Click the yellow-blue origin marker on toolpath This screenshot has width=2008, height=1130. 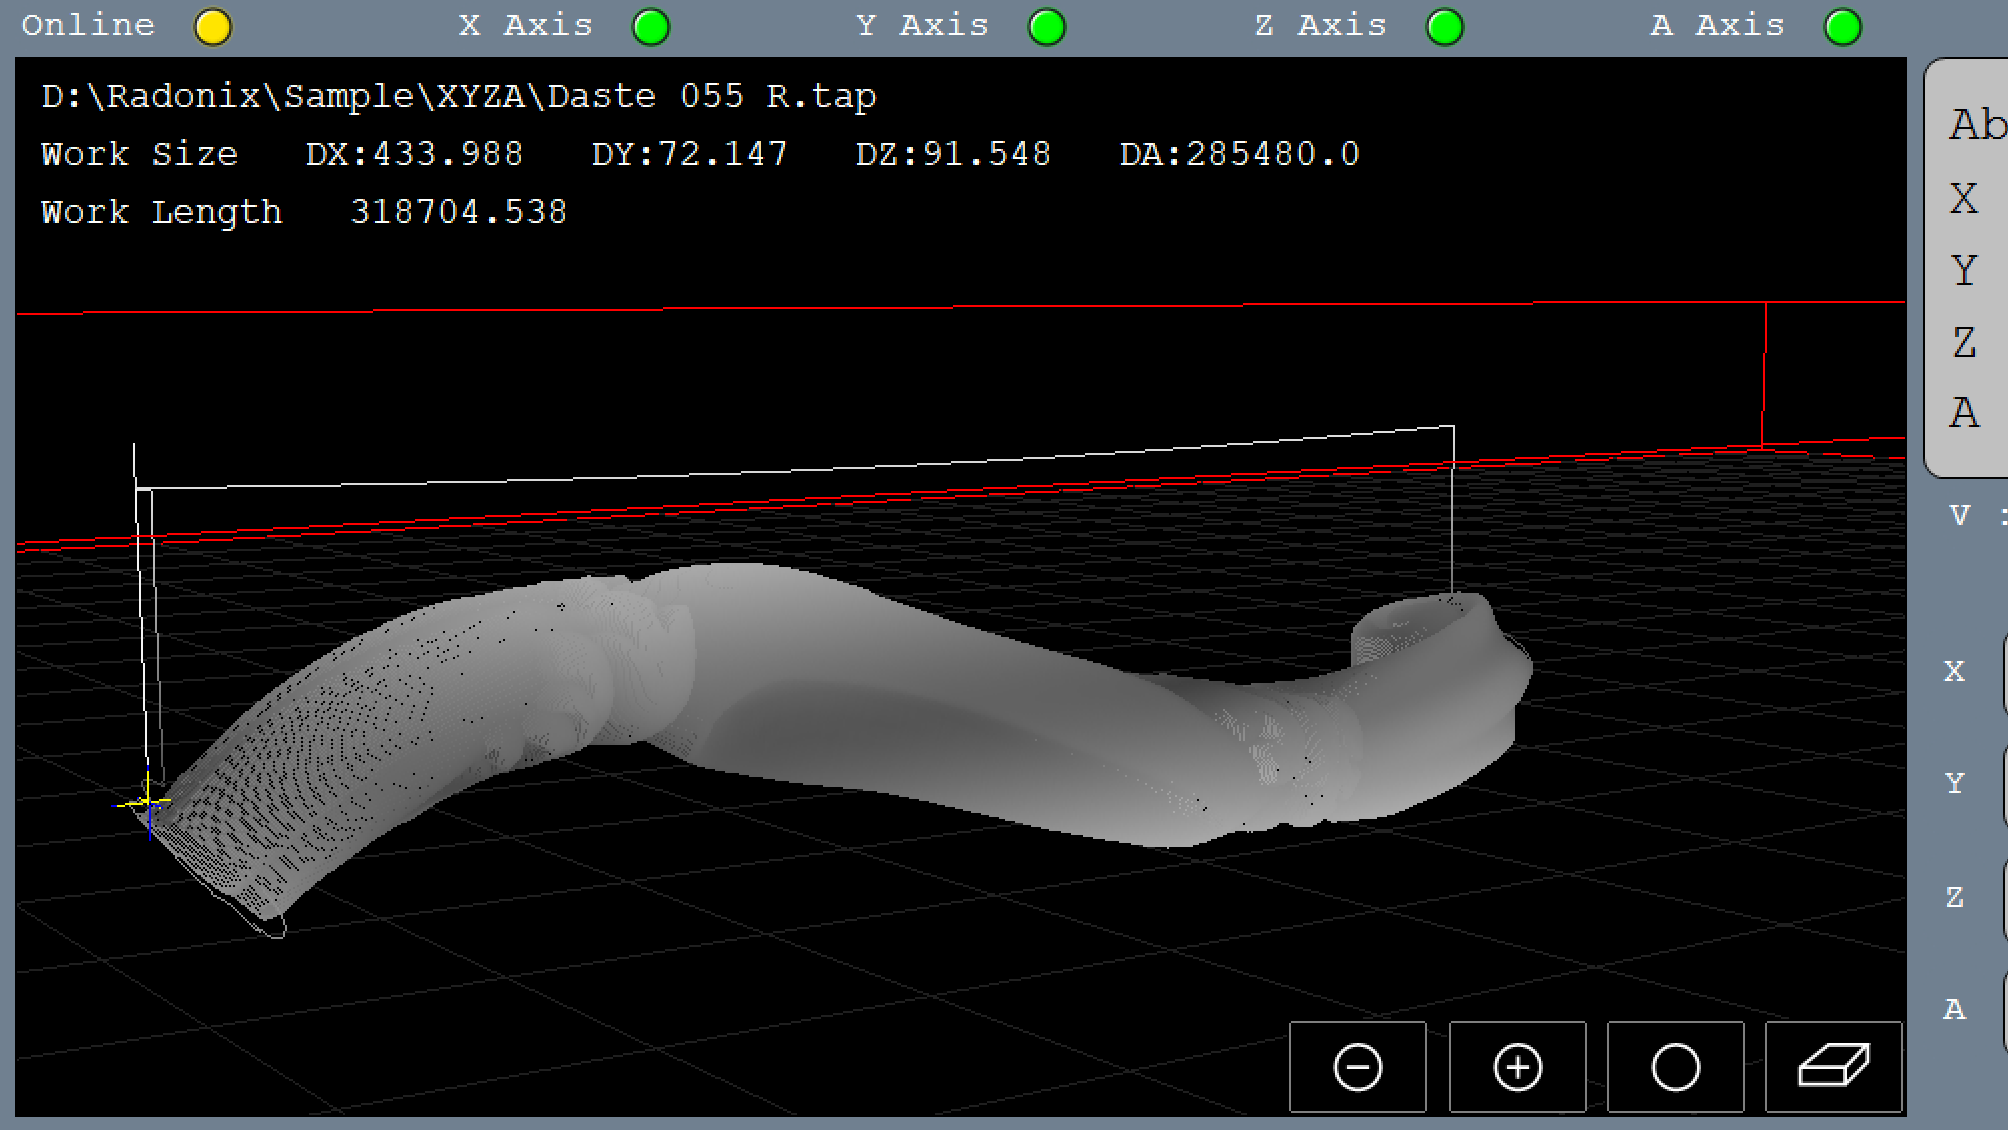pyautogui.click(x=148, y=802)
